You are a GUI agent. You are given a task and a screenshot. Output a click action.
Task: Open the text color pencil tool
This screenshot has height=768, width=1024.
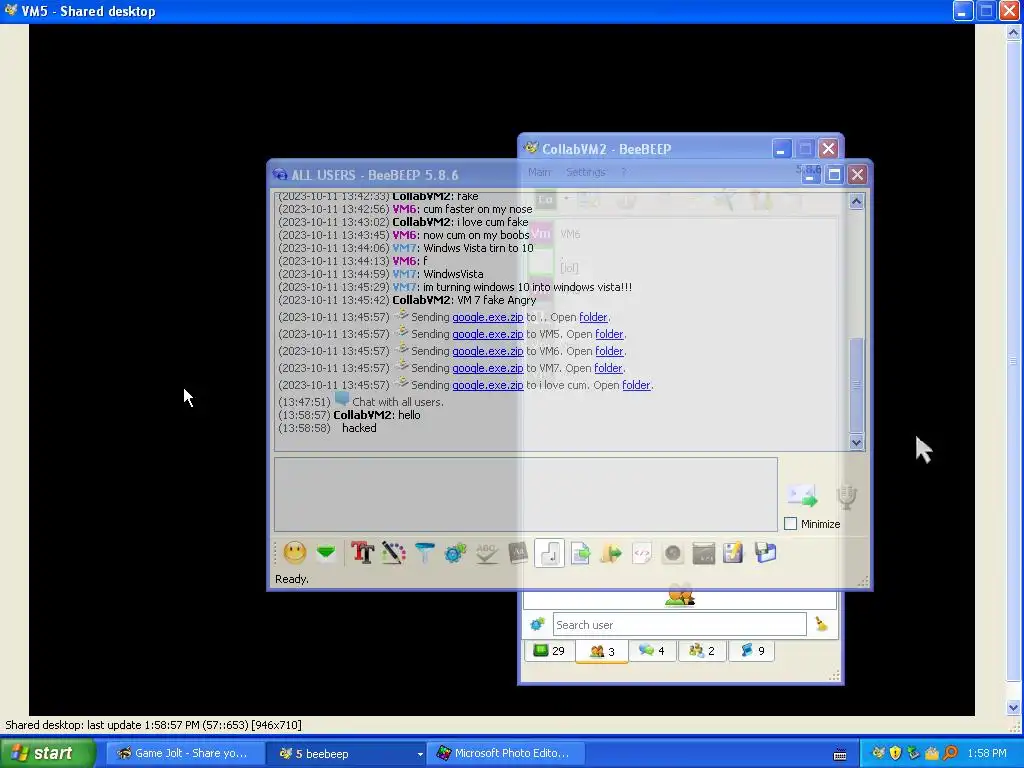[x=393, y=553]
